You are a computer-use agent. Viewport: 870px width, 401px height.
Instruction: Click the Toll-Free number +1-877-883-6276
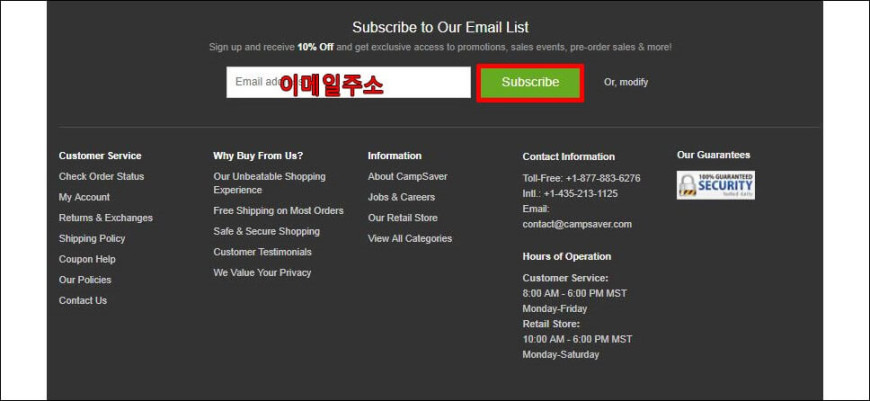(603, 179)
